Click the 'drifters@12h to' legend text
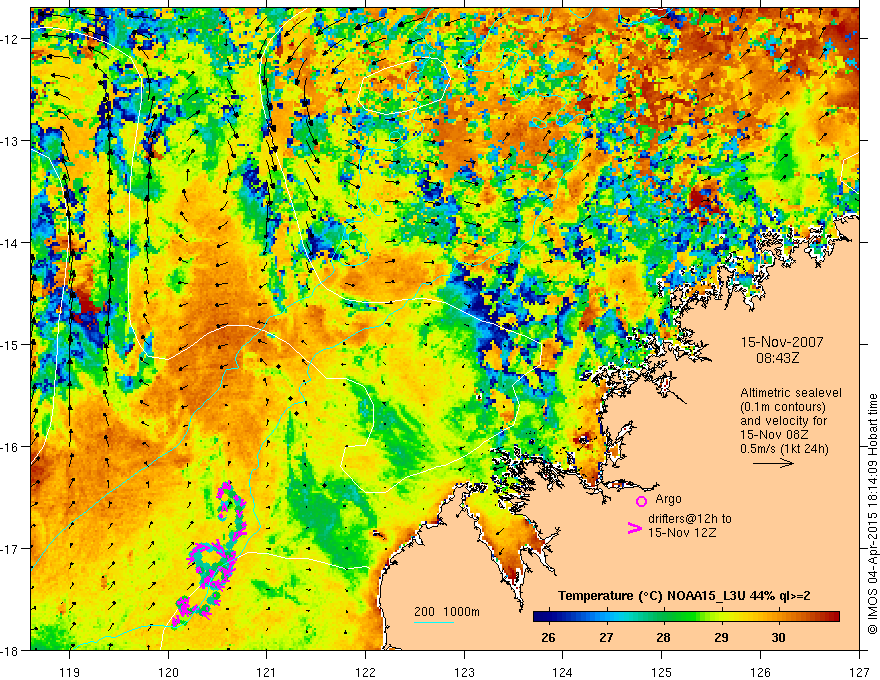880x680 pixels. [x=690, y=519]
